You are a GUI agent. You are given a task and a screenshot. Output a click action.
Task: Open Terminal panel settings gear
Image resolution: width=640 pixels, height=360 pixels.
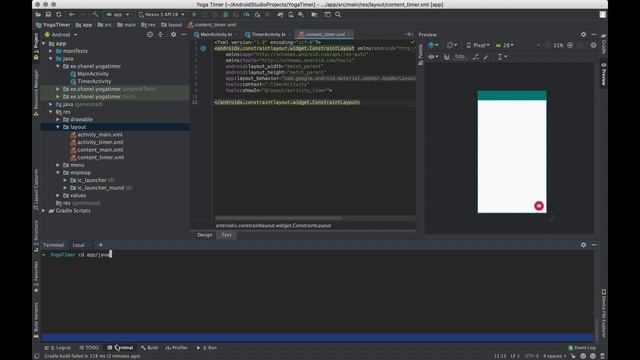[583, 244]
